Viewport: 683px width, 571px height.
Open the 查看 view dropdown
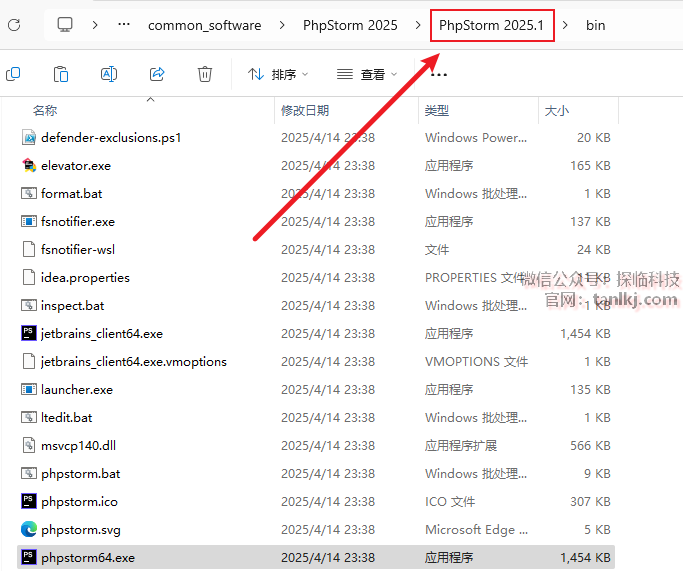pyautogui.click(x=367, y=74)
